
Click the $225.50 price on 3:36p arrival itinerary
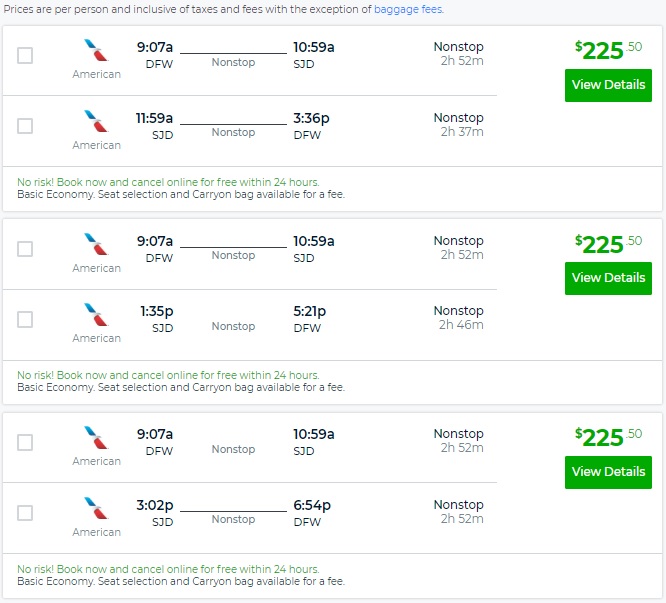point(608,49)
